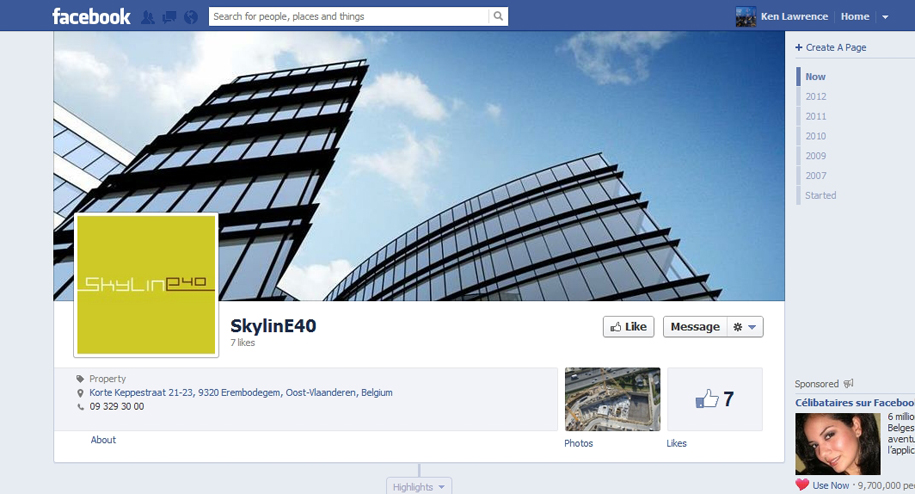The height and width of the screenshot is (494, 915).
Task: Open the notifications globe icon
Action: click(191, 17)
